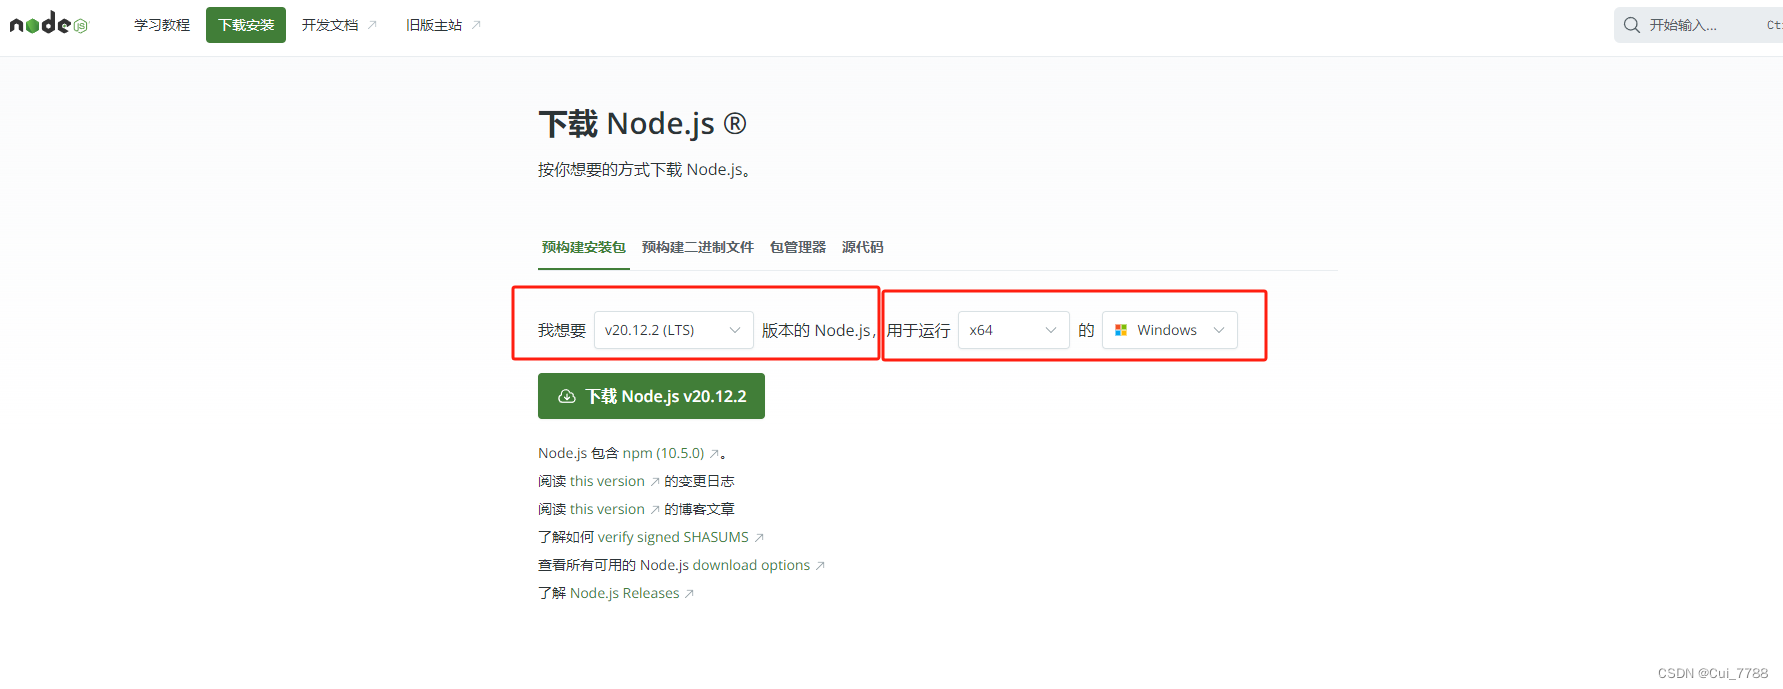Click the chevron arrow of version dropdown

click(735, 330)
